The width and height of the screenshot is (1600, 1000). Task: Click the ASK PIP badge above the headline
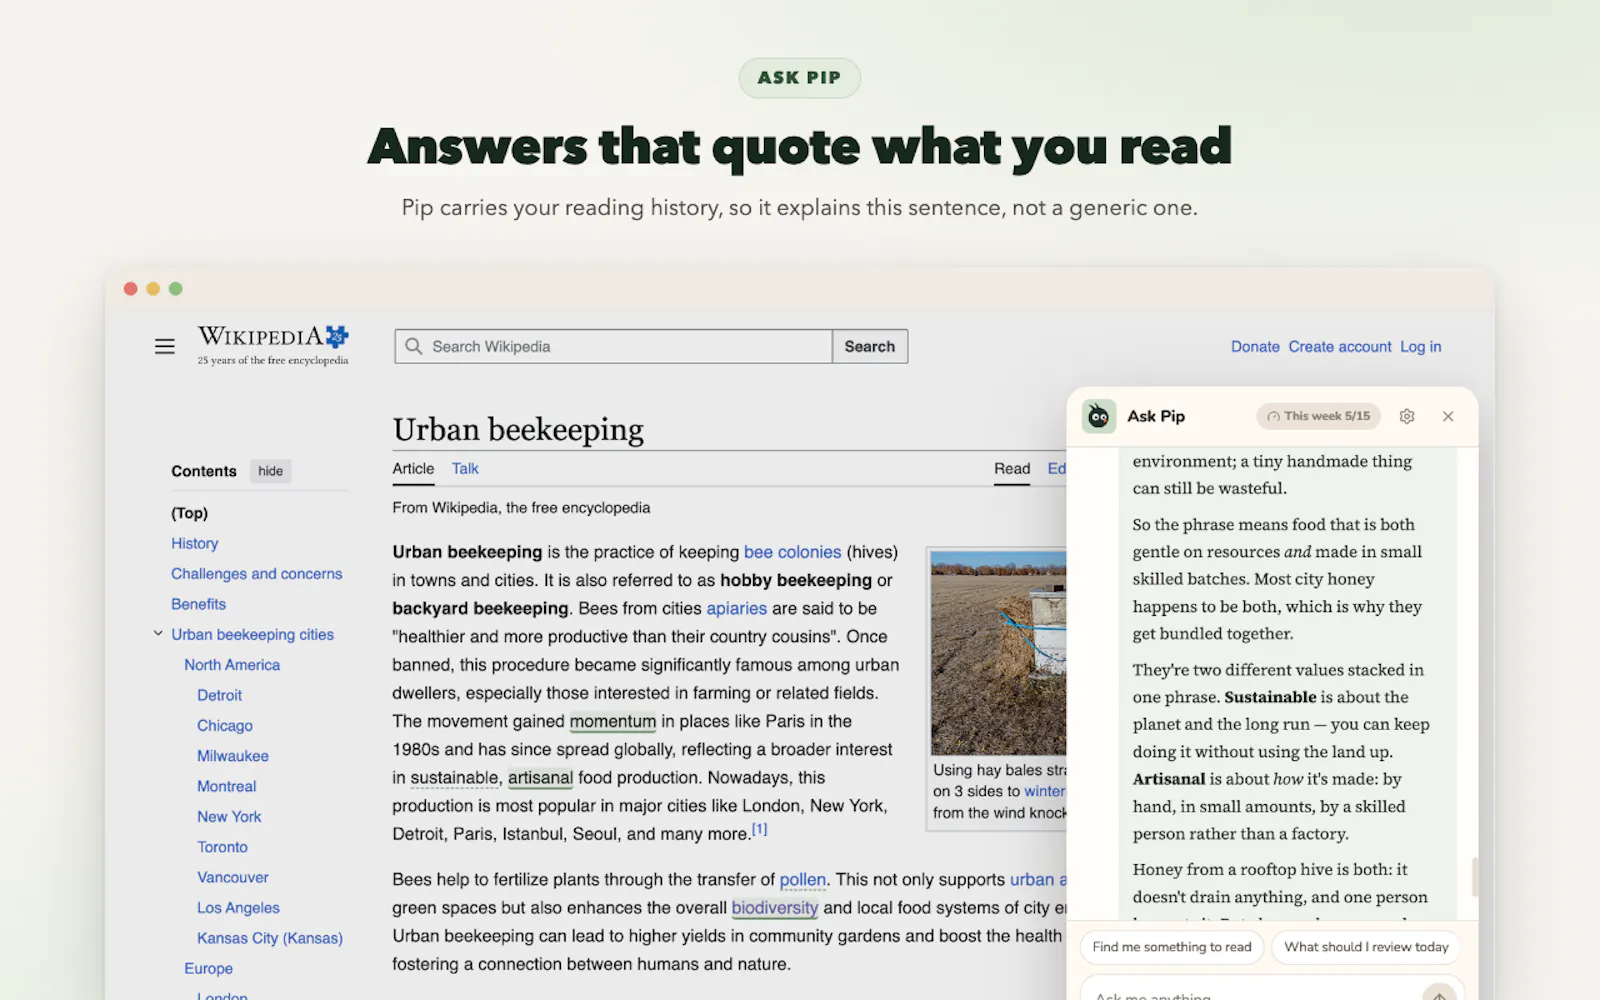tap(799, 78)
